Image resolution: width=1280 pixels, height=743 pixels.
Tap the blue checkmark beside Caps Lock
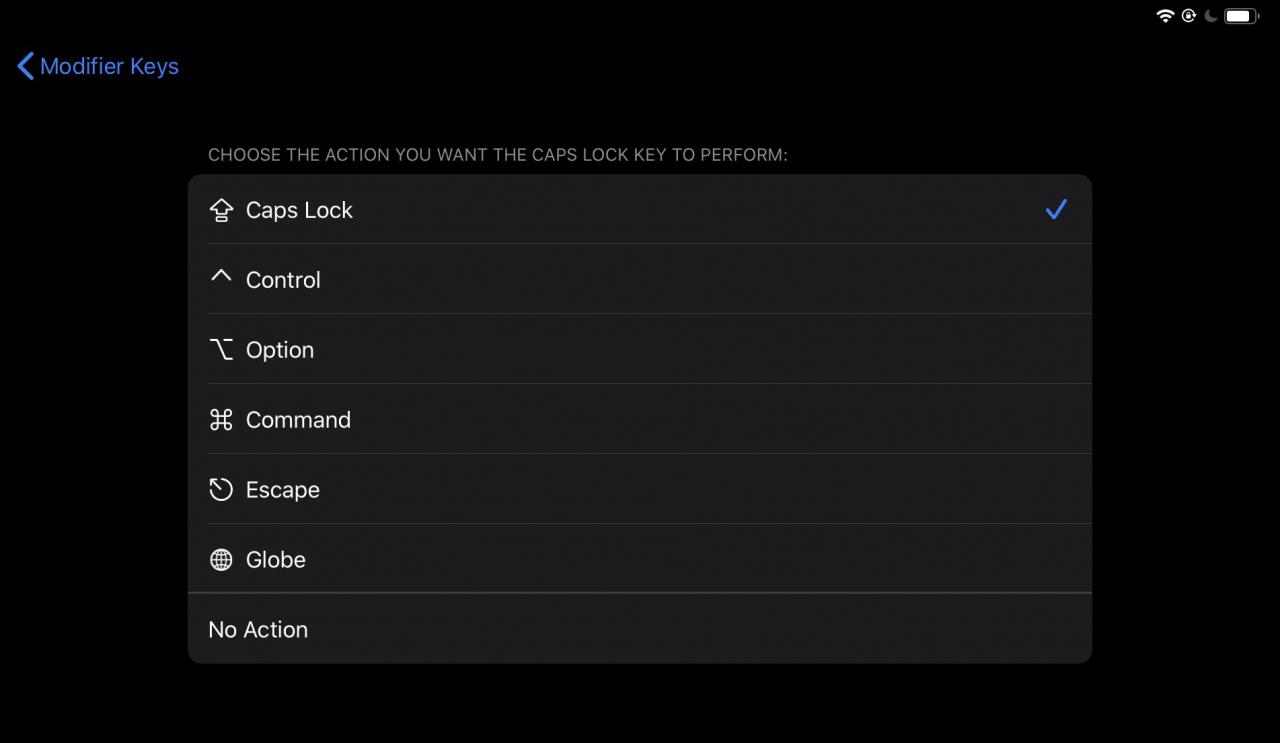pos(1056,209)
